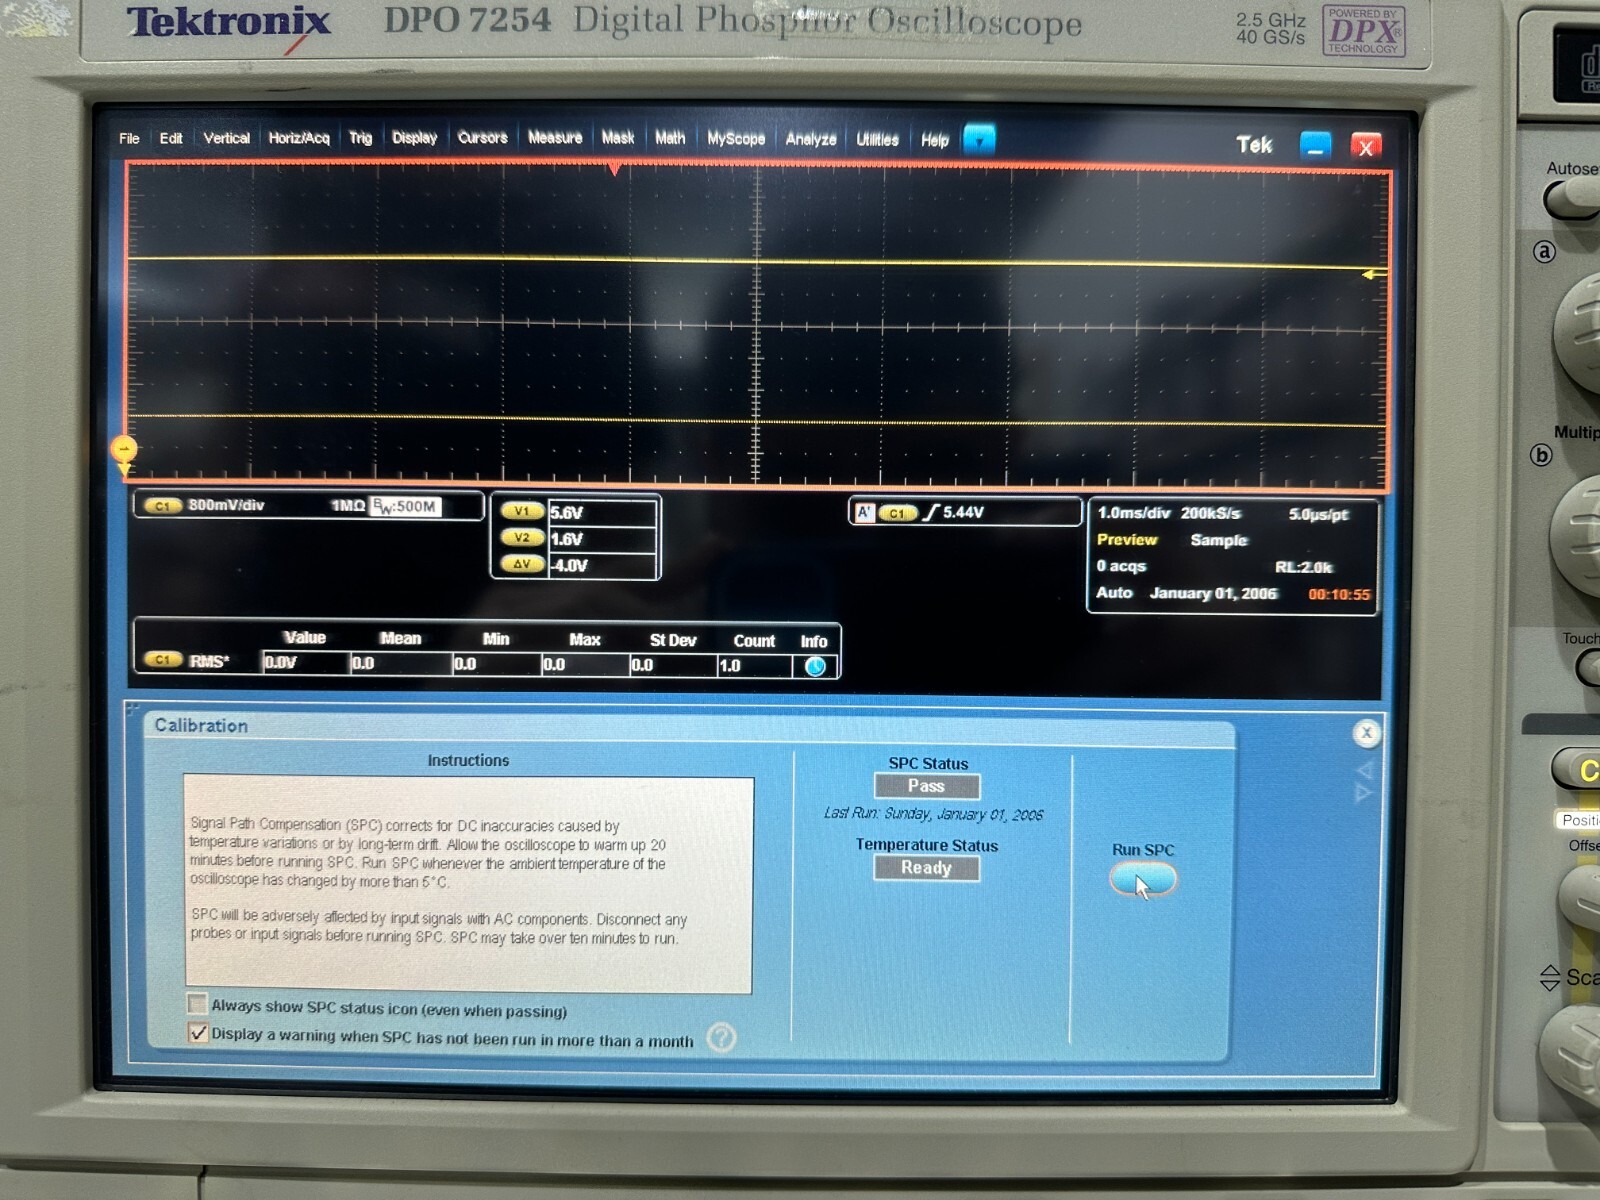Click the blue dropdown arrow button after Help

click(x=979, y=139)
